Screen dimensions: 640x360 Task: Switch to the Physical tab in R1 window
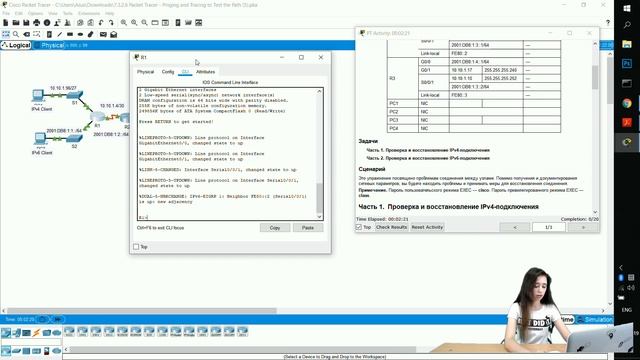[145, 72]
